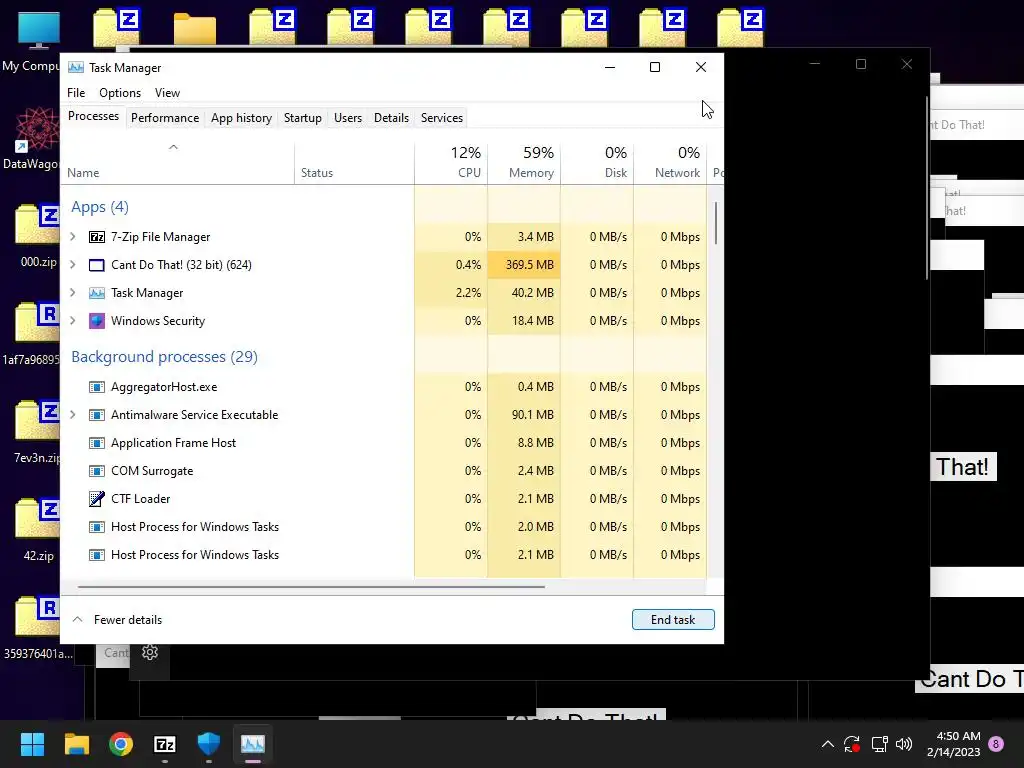The width and height of the screenshot is (1024, 768).
Task: Click the End task button
Action: tap(673, 620)
